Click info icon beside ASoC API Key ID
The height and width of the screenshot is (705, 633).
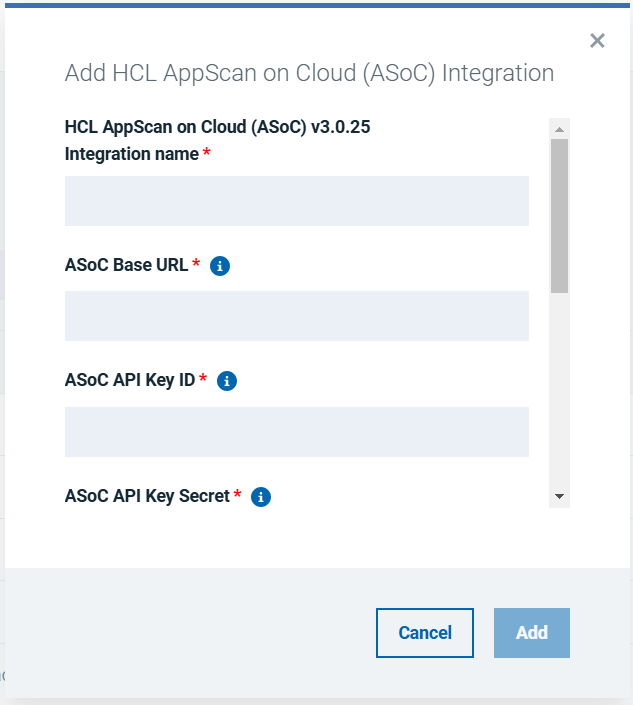pos(227,381)
